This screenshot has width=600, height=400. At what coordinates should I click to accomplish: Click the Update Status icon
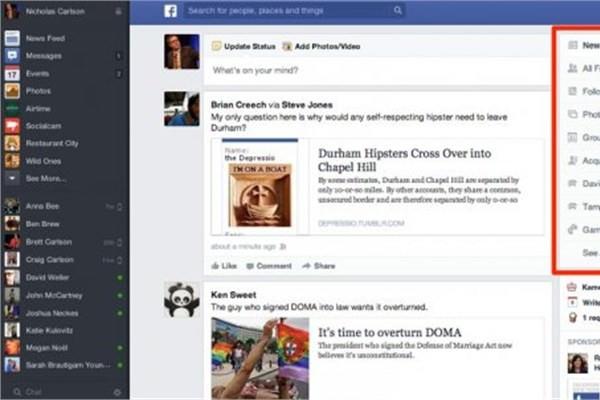(x=216, y=46)
